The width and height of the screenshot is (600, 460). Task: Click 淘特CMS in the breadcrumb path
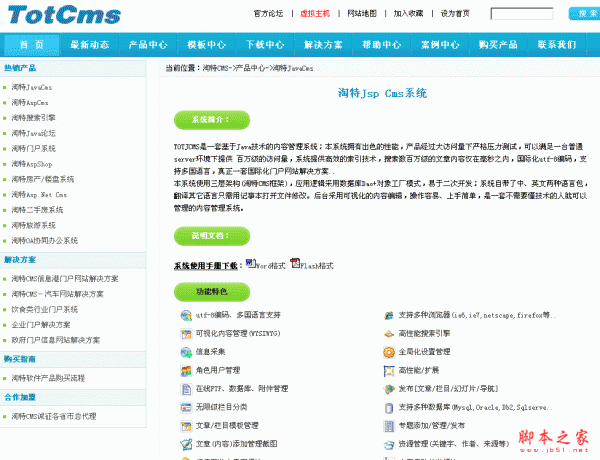[x=215, y=68]
